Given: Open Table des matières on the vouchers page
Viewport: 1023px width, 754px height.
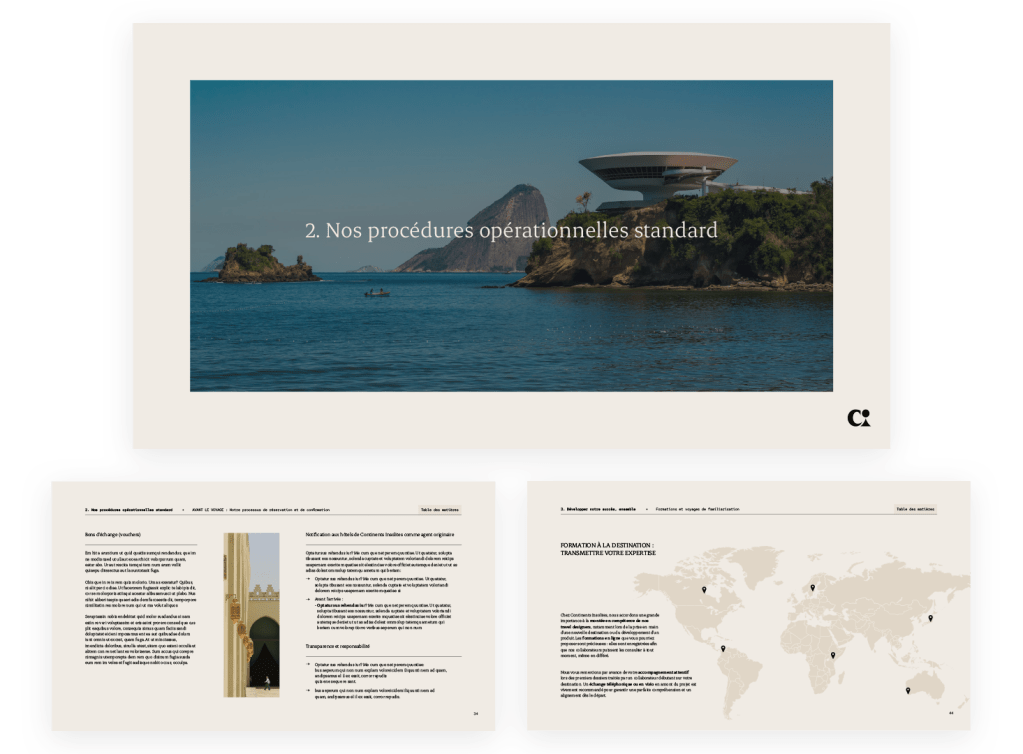Looking at the screenshot, I should click(x=439, y=509).
